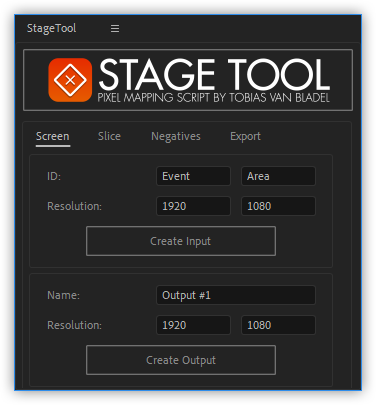
Task: Click the ID: label
Action: click(x=54, y=176)
